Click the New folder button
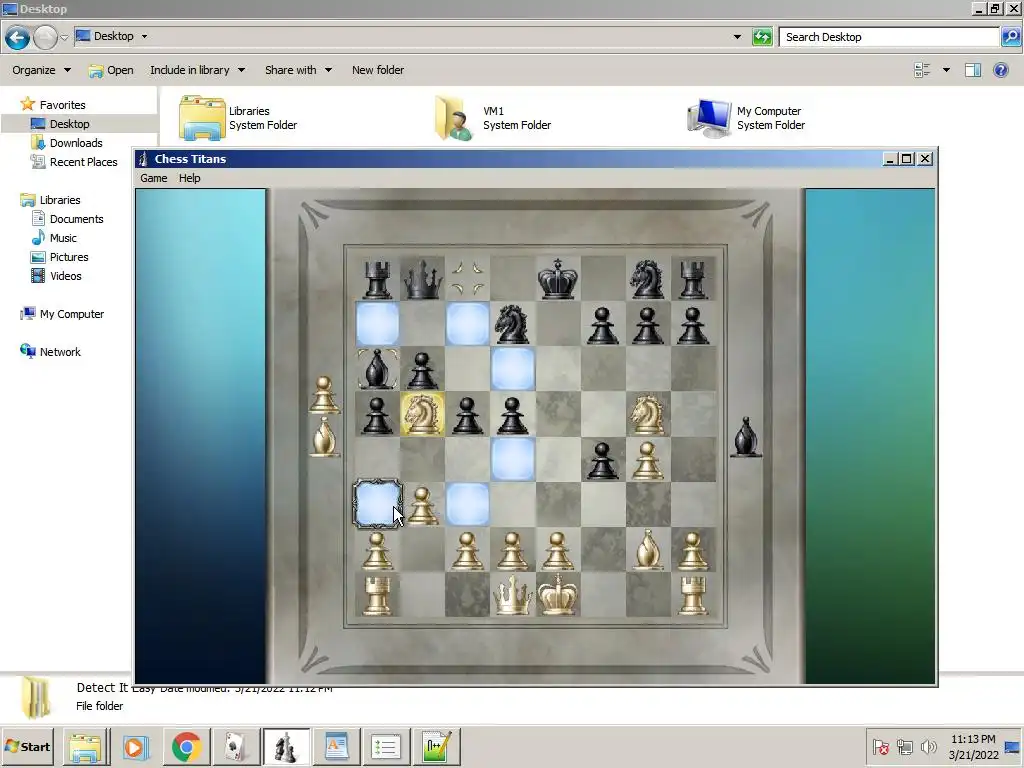This screenshot has width=1024, height=768. pyautogui.click(x=377, y=70)
